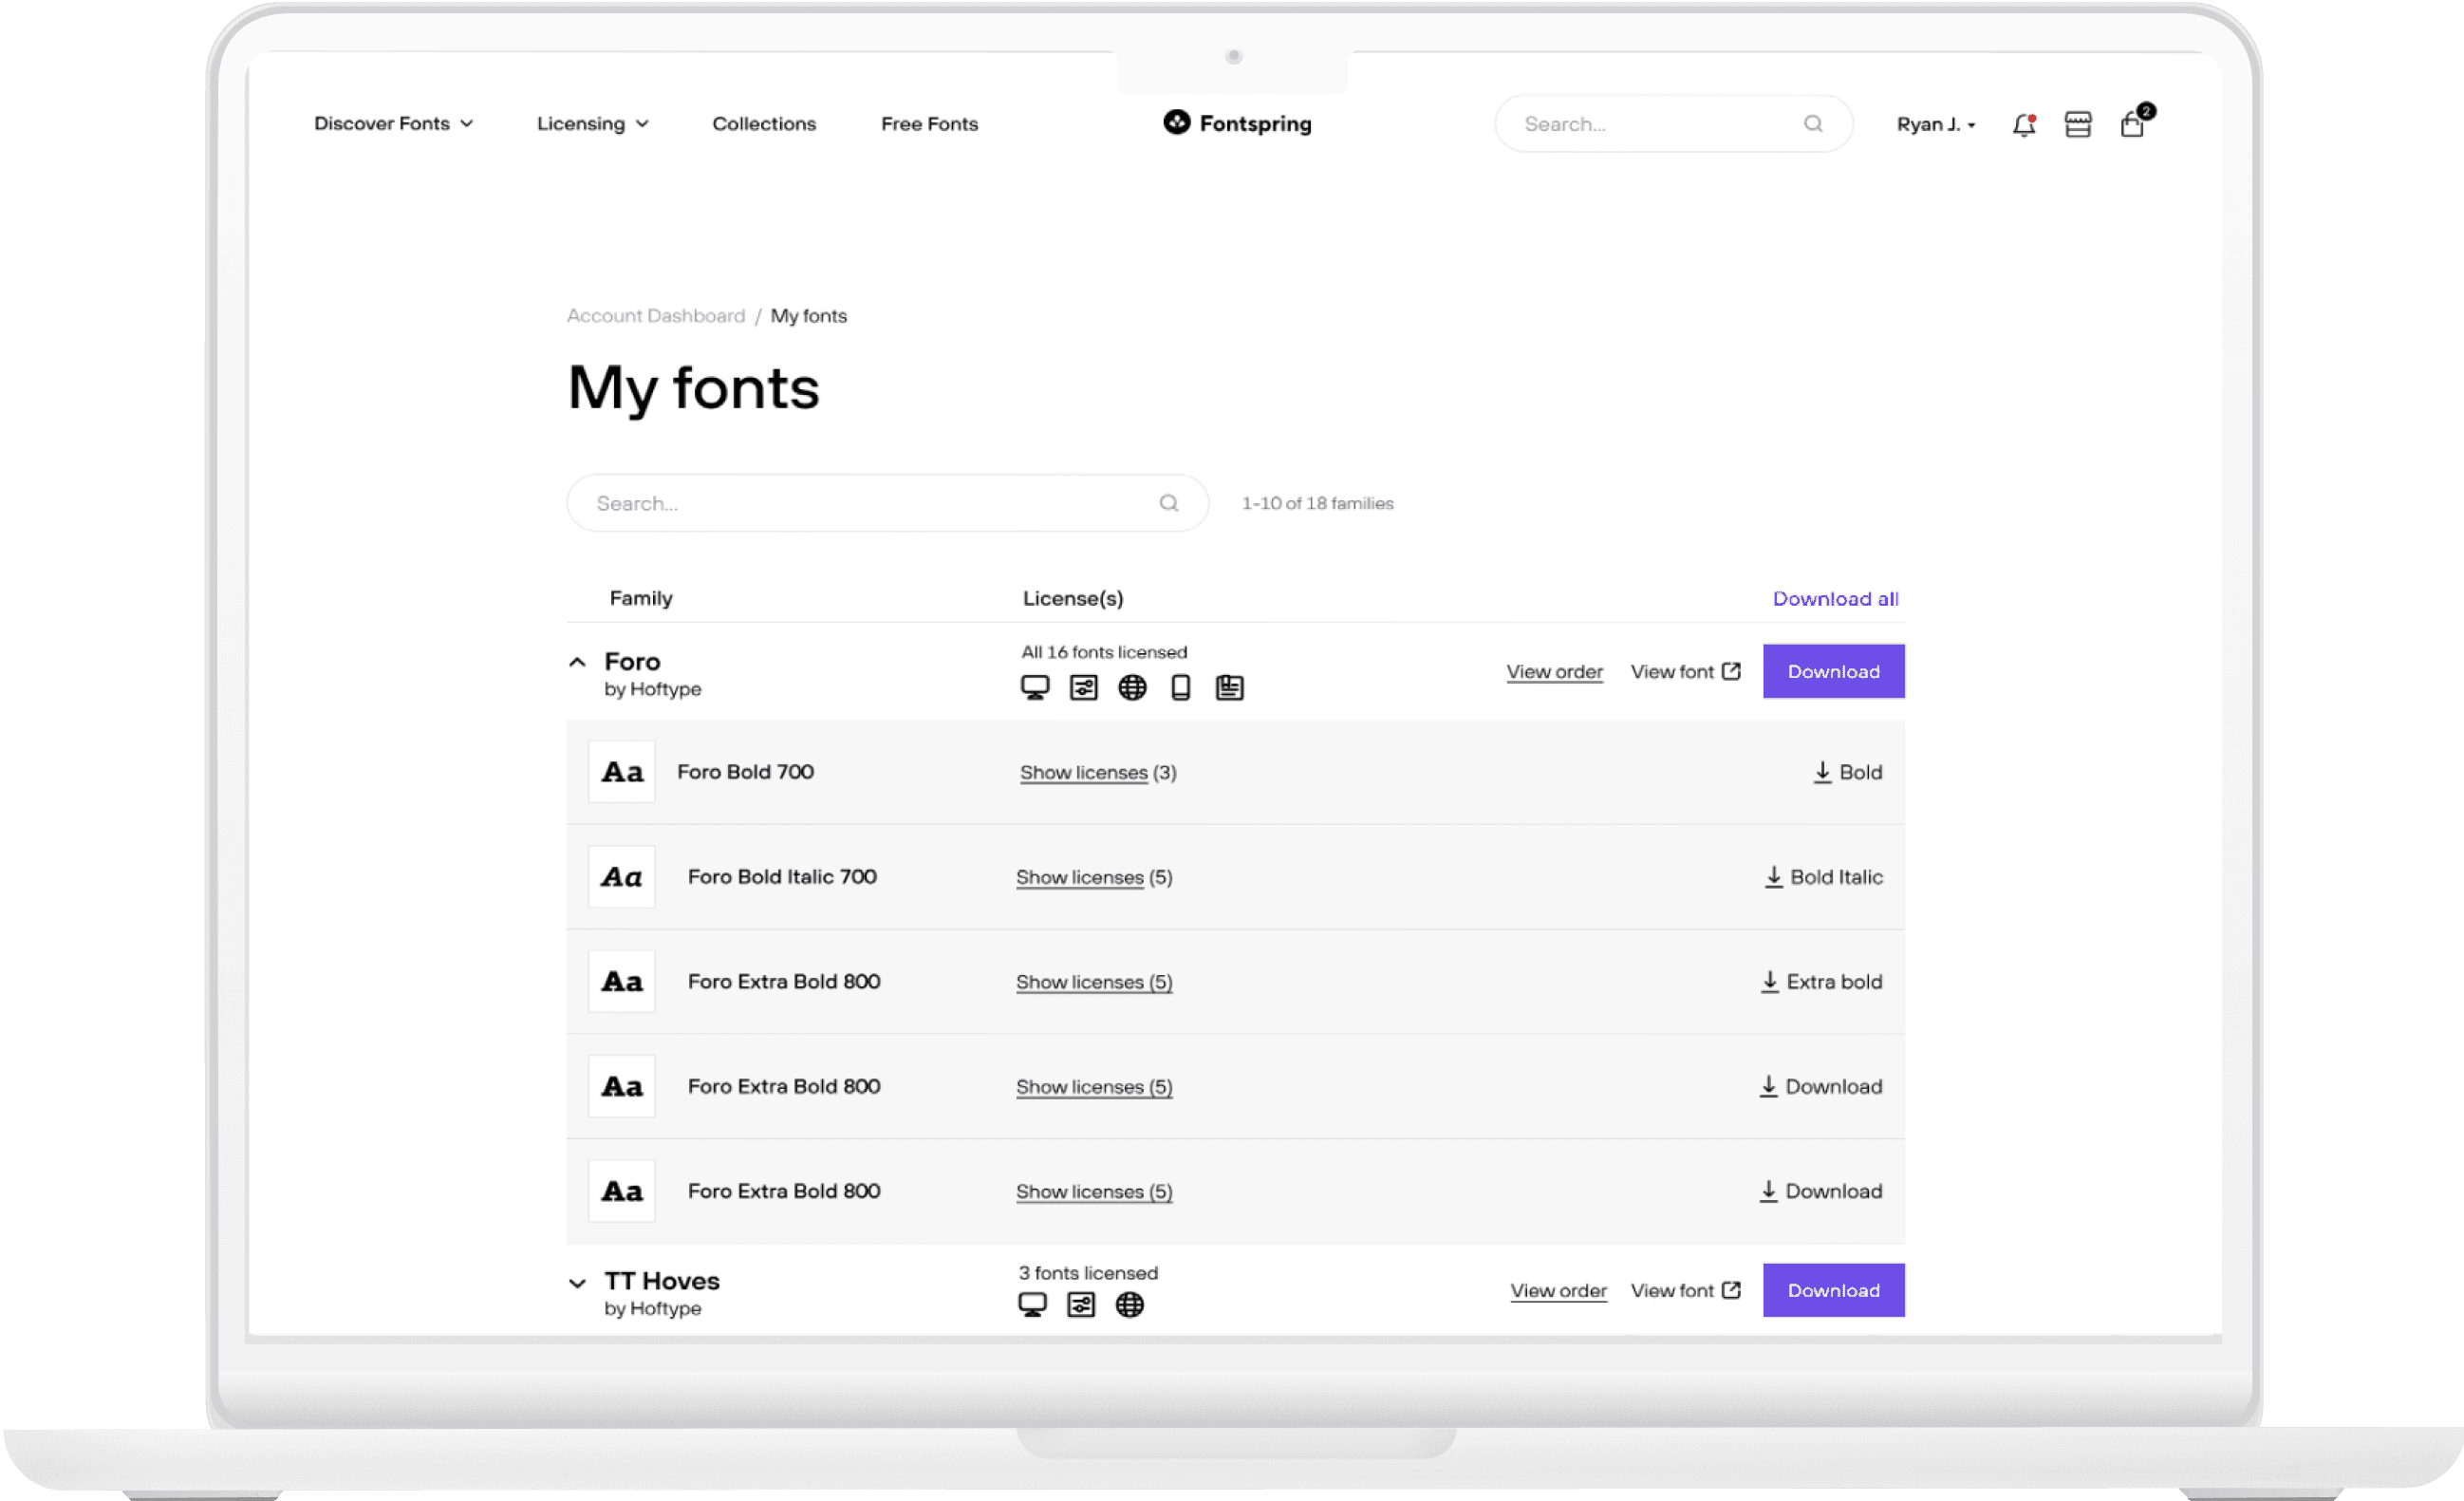Open the shopping bag cart icon
This screenshot has width=2464, height=1501.
(2133, 124)
